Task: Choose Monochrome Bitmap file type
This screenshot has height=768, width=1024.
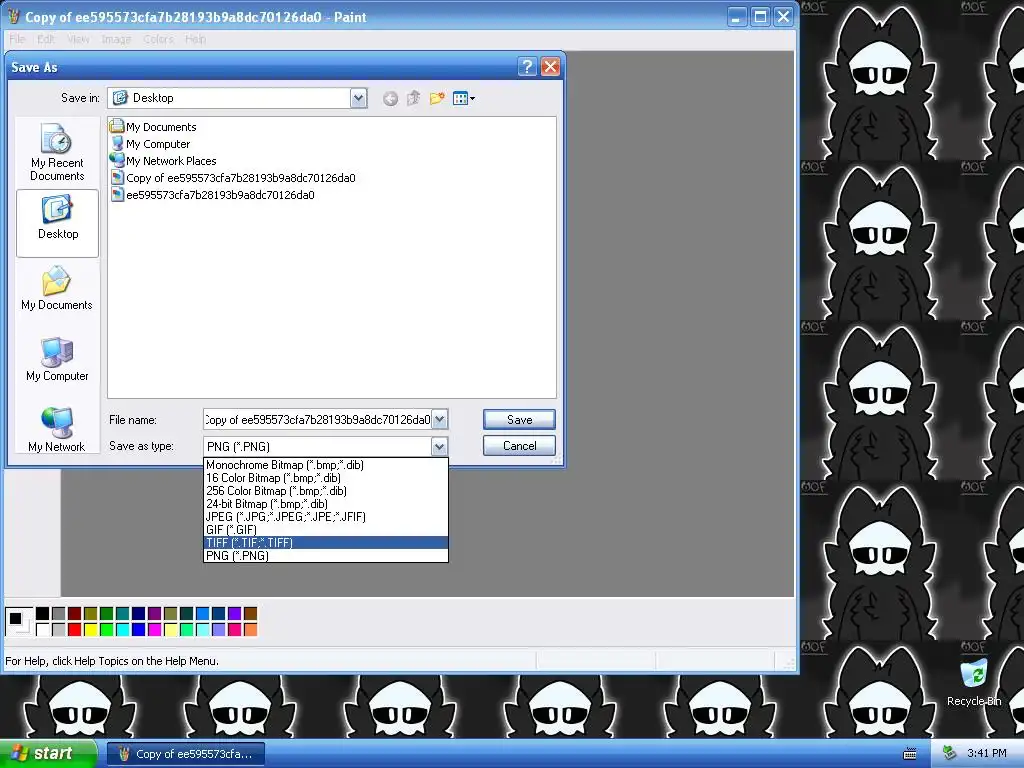Action: coord(326,465)
